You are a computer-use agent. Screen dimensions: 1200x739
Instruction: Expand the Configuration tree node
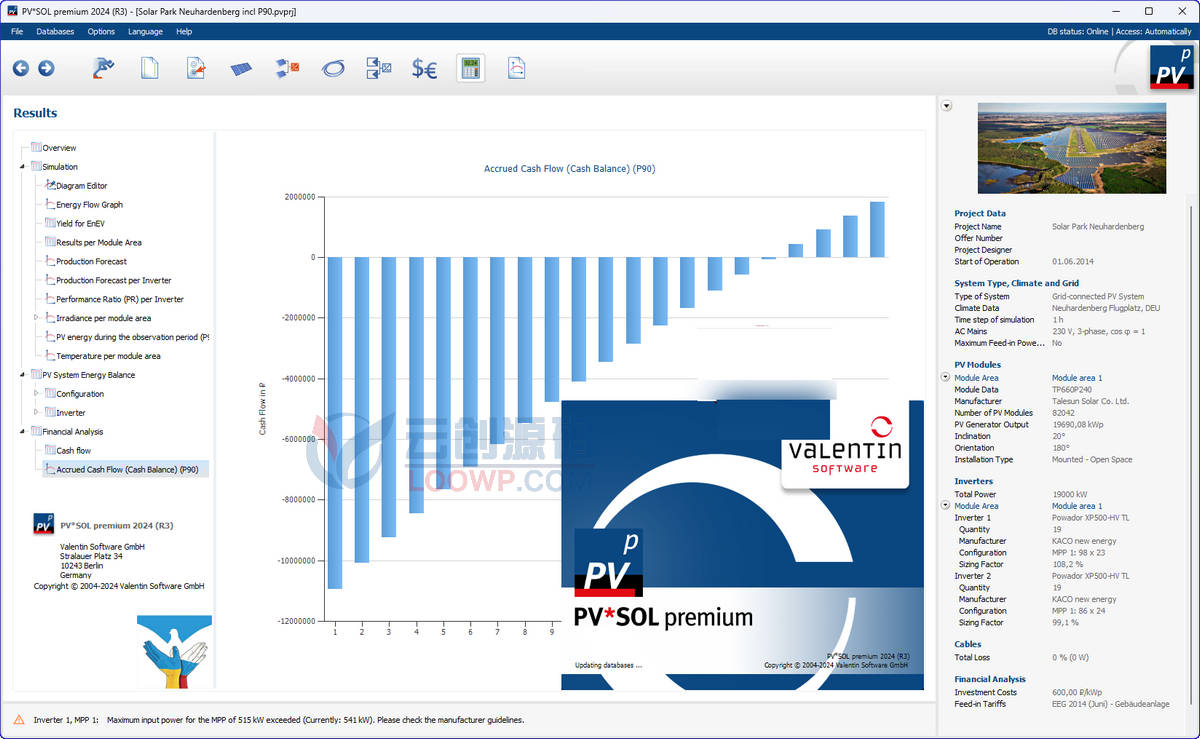[x=37, y=394]
